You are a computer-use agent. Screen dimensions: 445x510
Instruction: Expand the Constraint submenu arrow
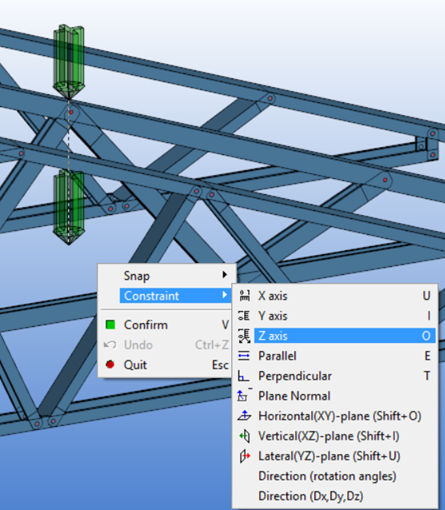pyautogui.click(x=225, y=295)
